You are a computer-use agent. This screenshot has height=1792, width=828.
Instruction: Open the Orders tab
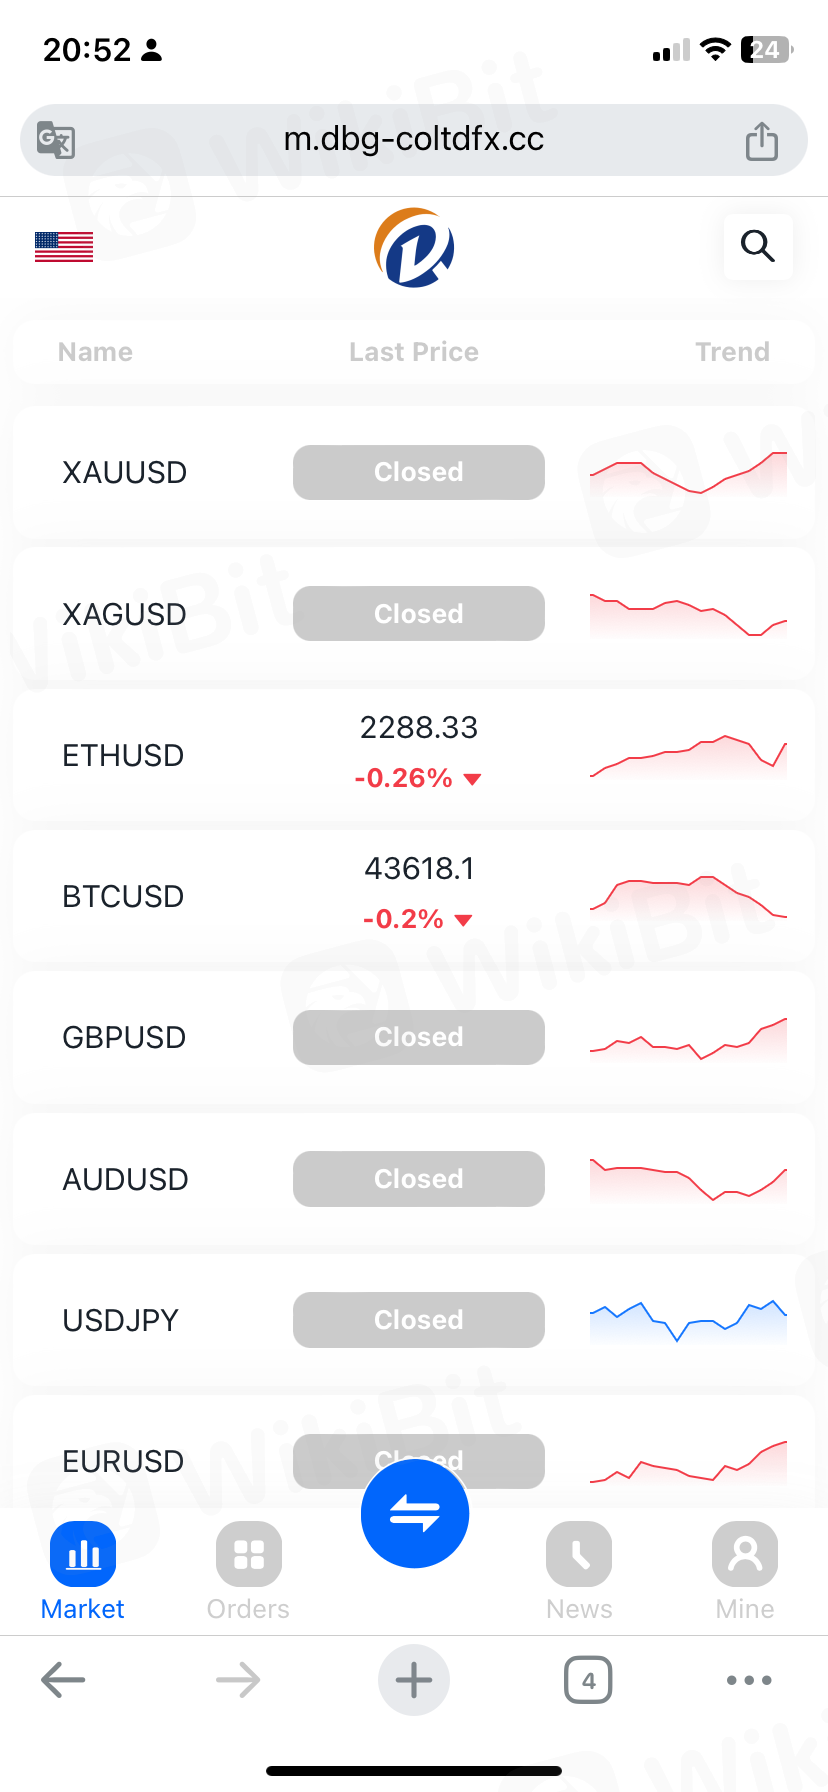(x=248, y=1570)
